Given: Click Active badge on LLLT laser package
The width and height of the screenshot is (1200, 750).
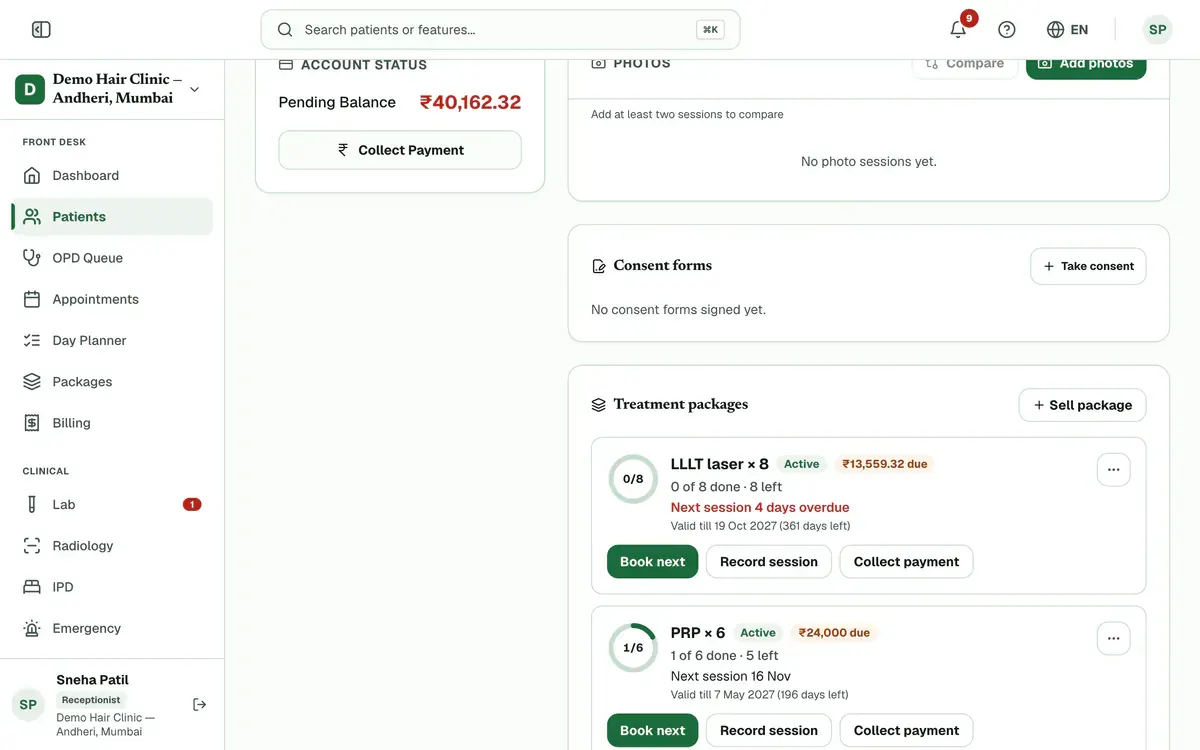Looking at the screenshot, I should coord(801,464).
